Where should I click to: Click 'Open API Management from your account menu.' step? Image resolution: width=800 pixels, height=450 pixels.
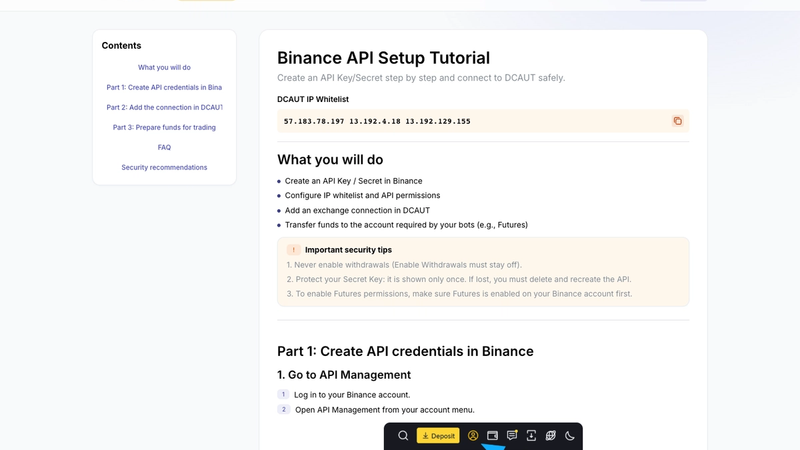tap(385, 410)
